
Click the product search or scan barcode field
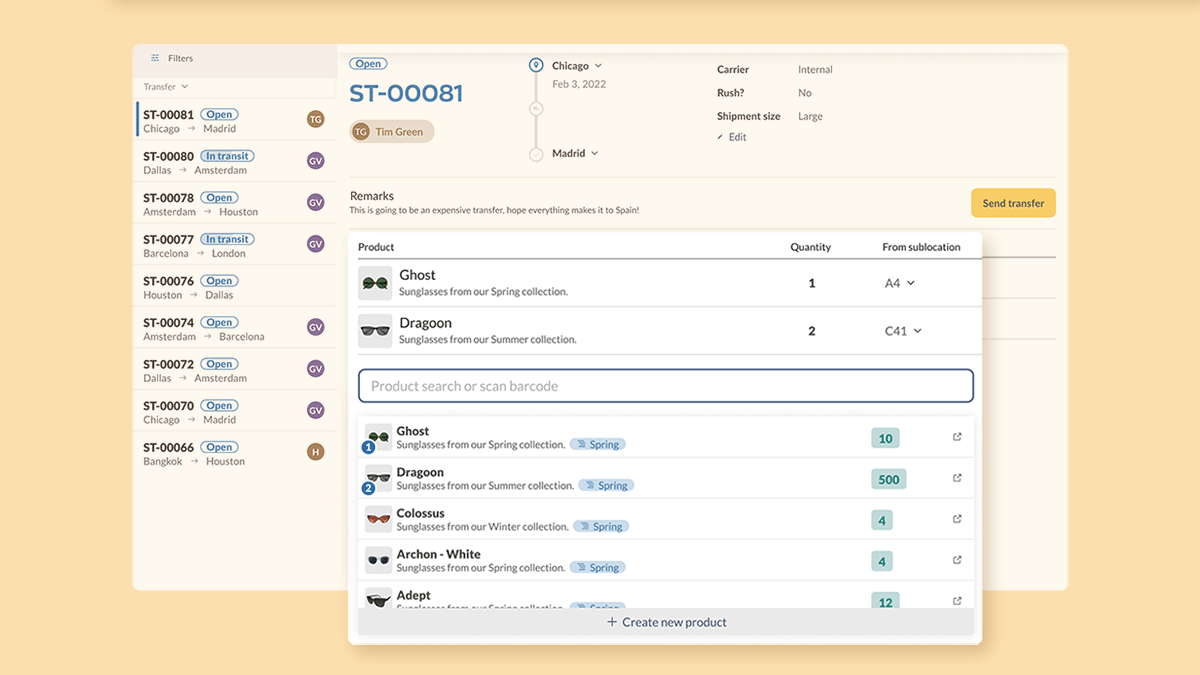pos(665,386)
